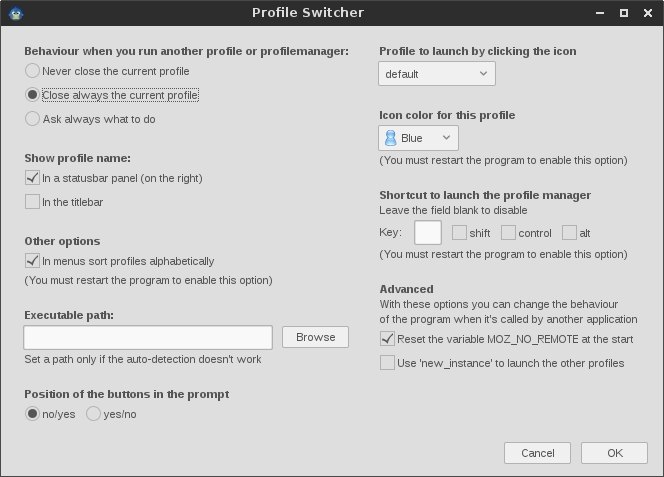Screen dimensions: 664x477
Task: Click the Browse button
Action: point(315,337)
